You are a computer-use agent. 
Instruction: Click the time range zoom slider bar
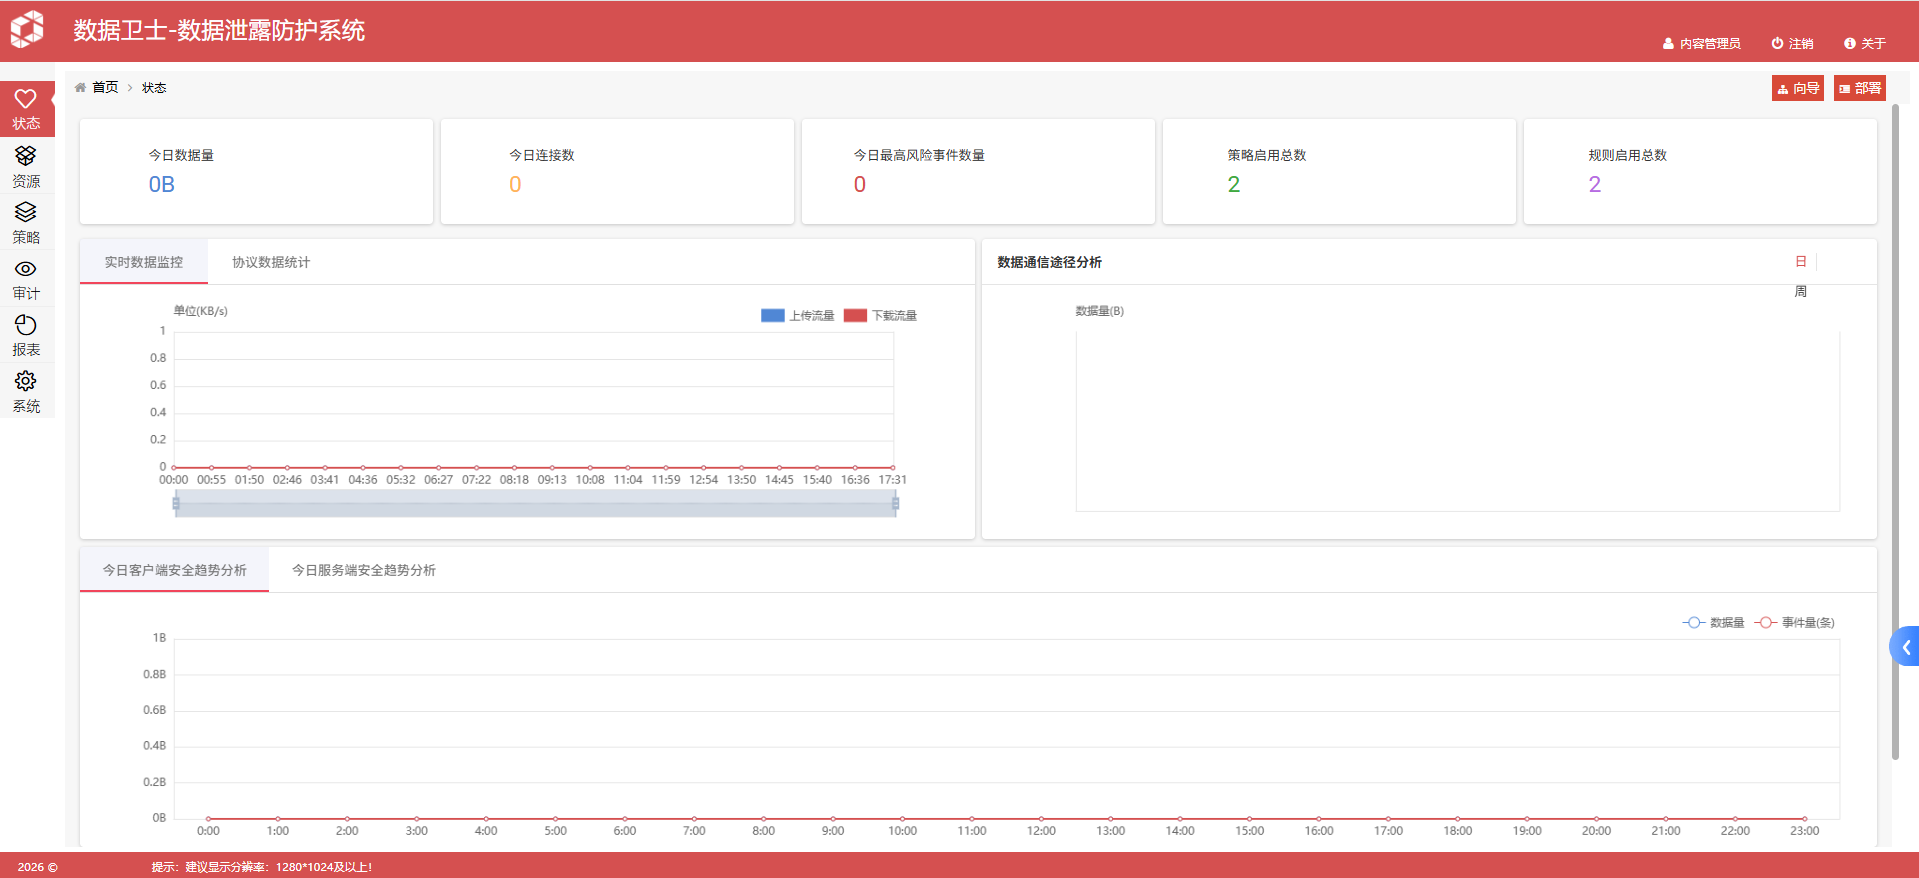pos(535,504)
